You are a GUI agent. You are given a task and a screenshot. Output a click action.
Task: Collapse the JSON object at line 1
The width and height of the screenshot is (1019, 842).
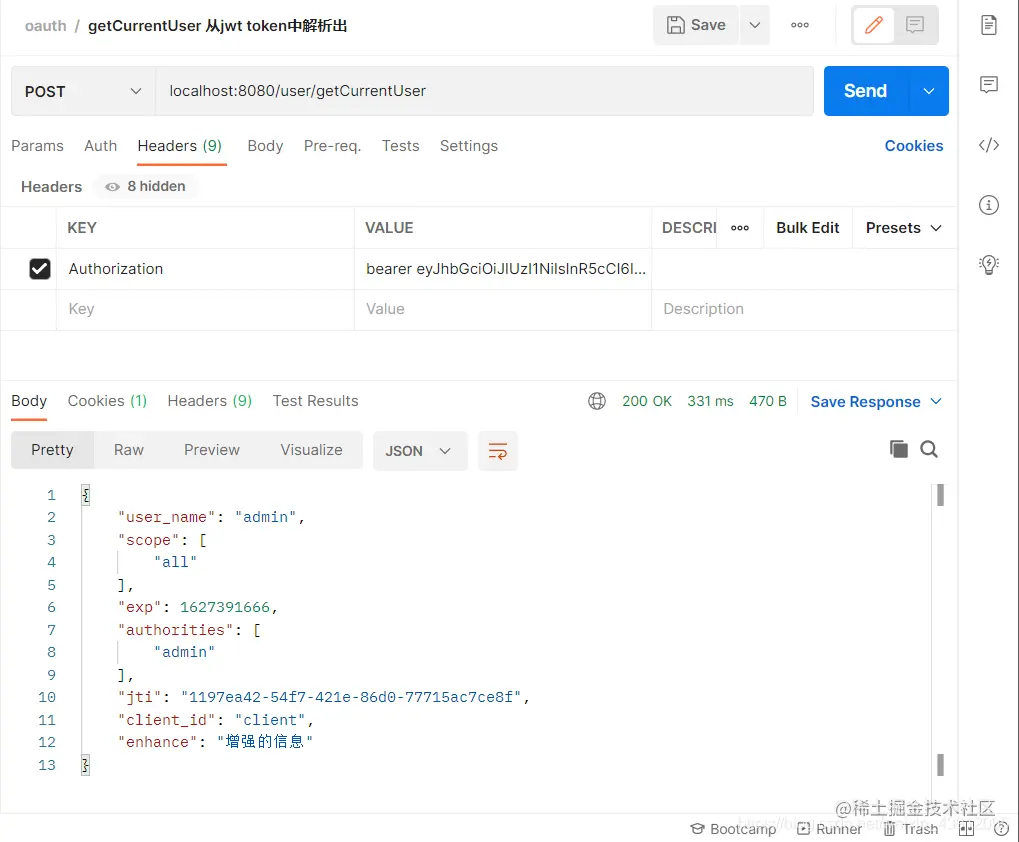[85, 495]
